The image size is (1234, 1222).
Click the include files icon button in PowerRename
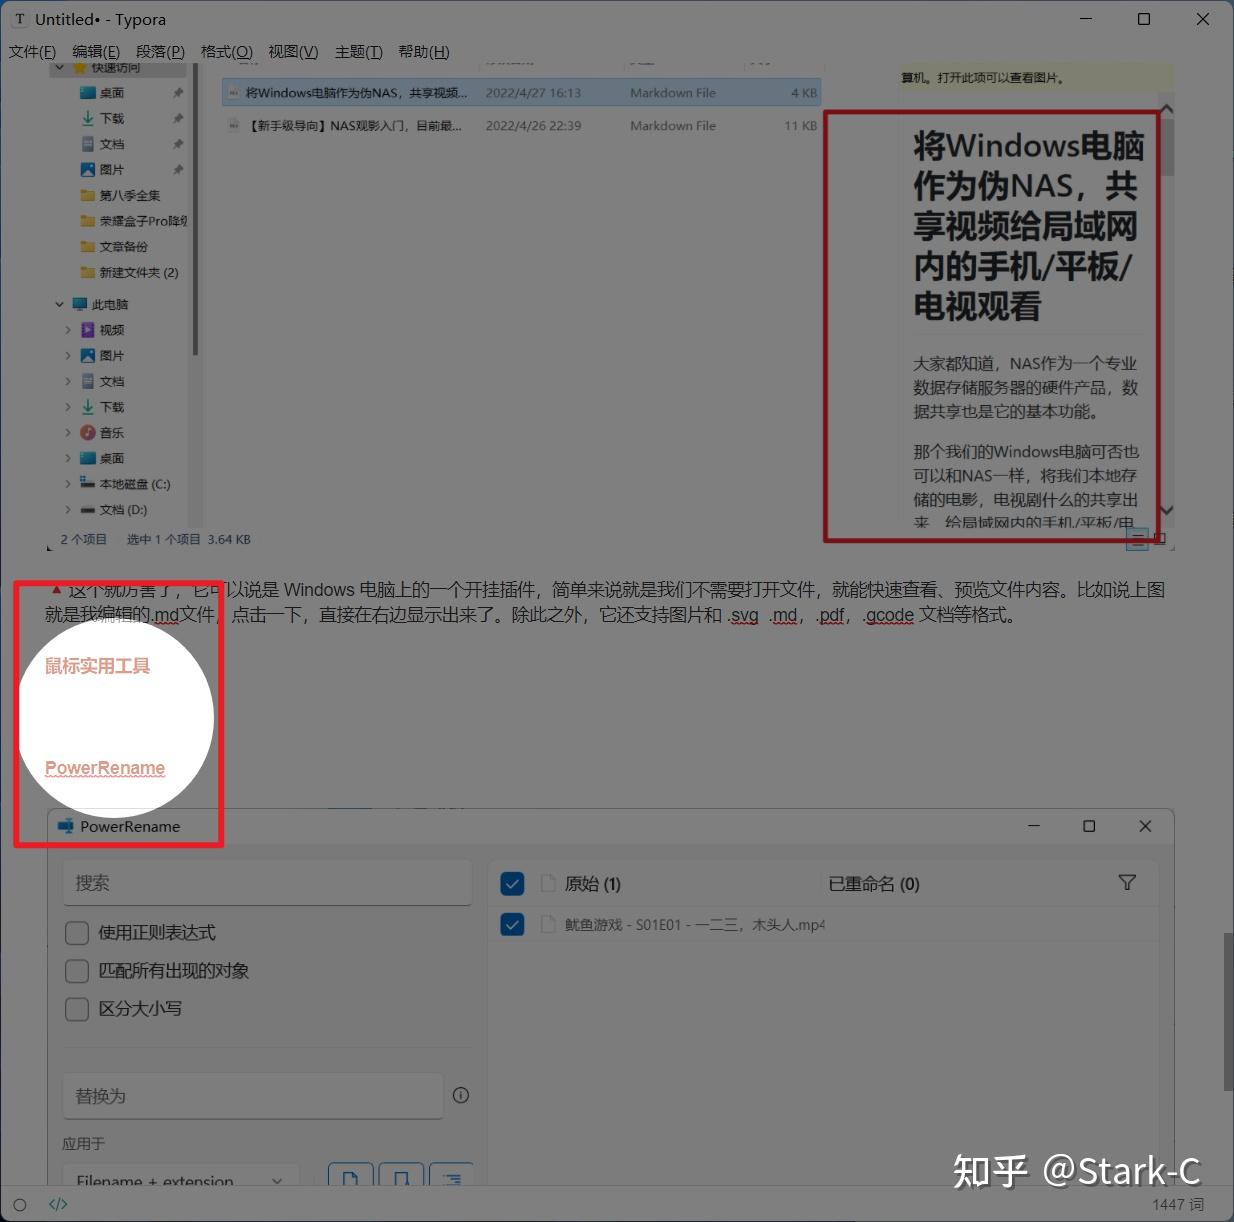pyautogui.click(x=350, y=1177)
